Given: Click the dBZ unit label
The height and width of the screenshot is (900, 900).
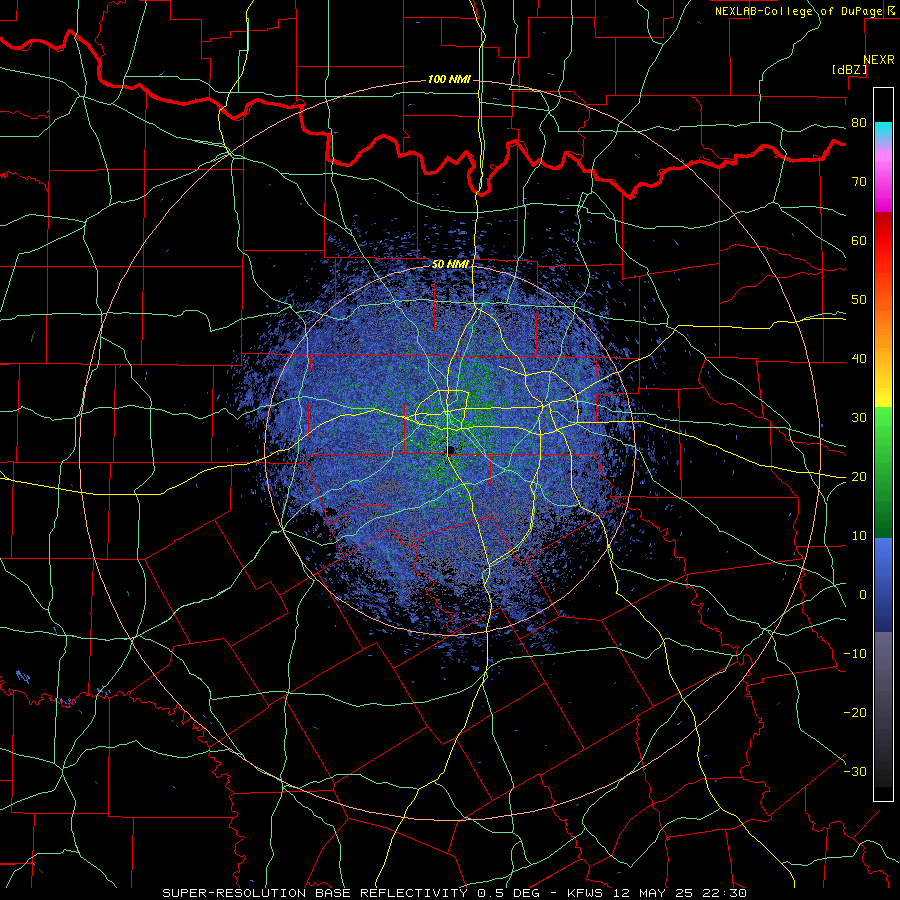Looking at the screenshot, I should click(849, 69).
